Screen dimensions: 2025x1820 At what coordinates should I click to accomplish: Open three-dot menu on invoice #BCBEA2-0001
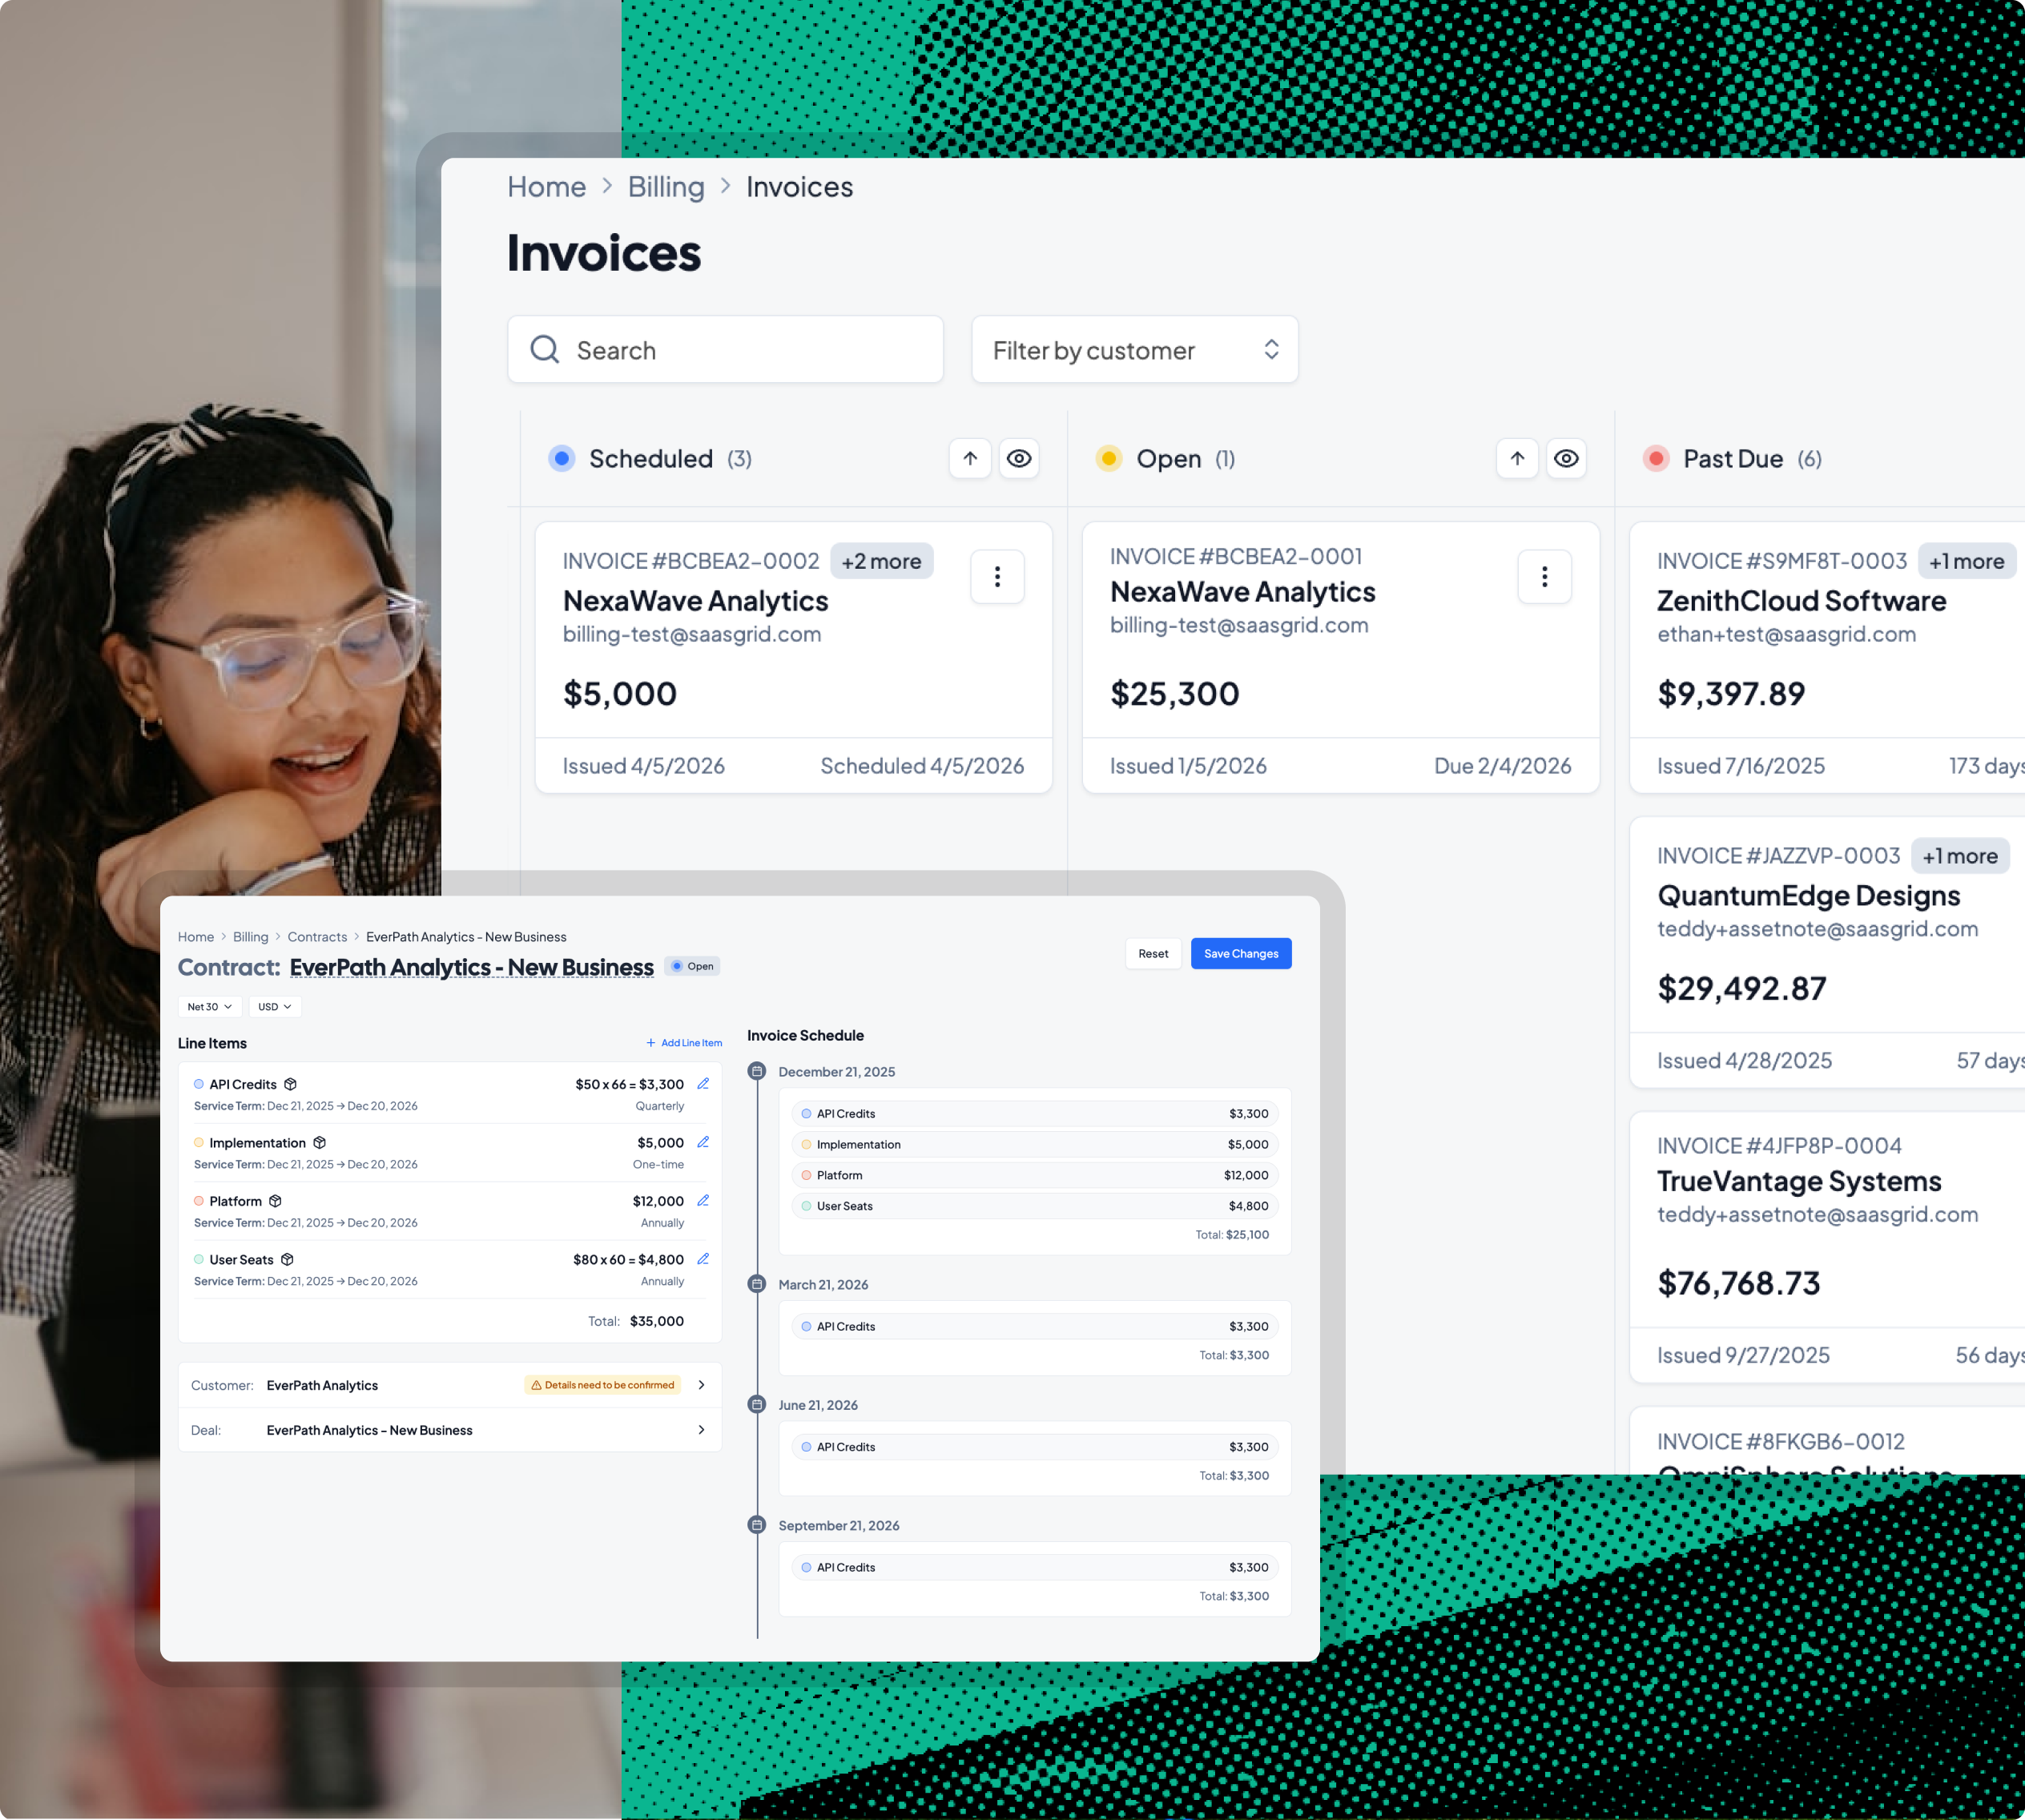coord(1544,577)
